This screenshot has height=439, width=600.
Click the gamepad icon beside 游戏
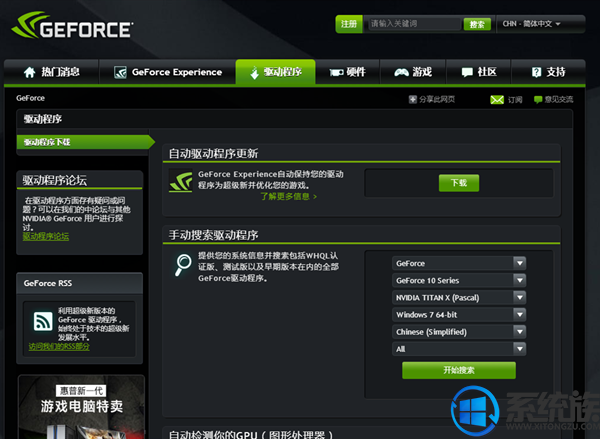401,72
